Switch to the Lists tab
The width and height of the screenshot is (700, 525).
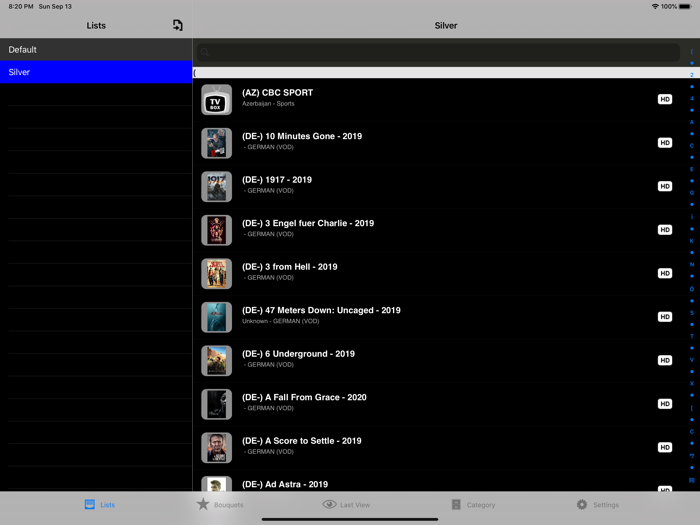[x=100, y=504]
